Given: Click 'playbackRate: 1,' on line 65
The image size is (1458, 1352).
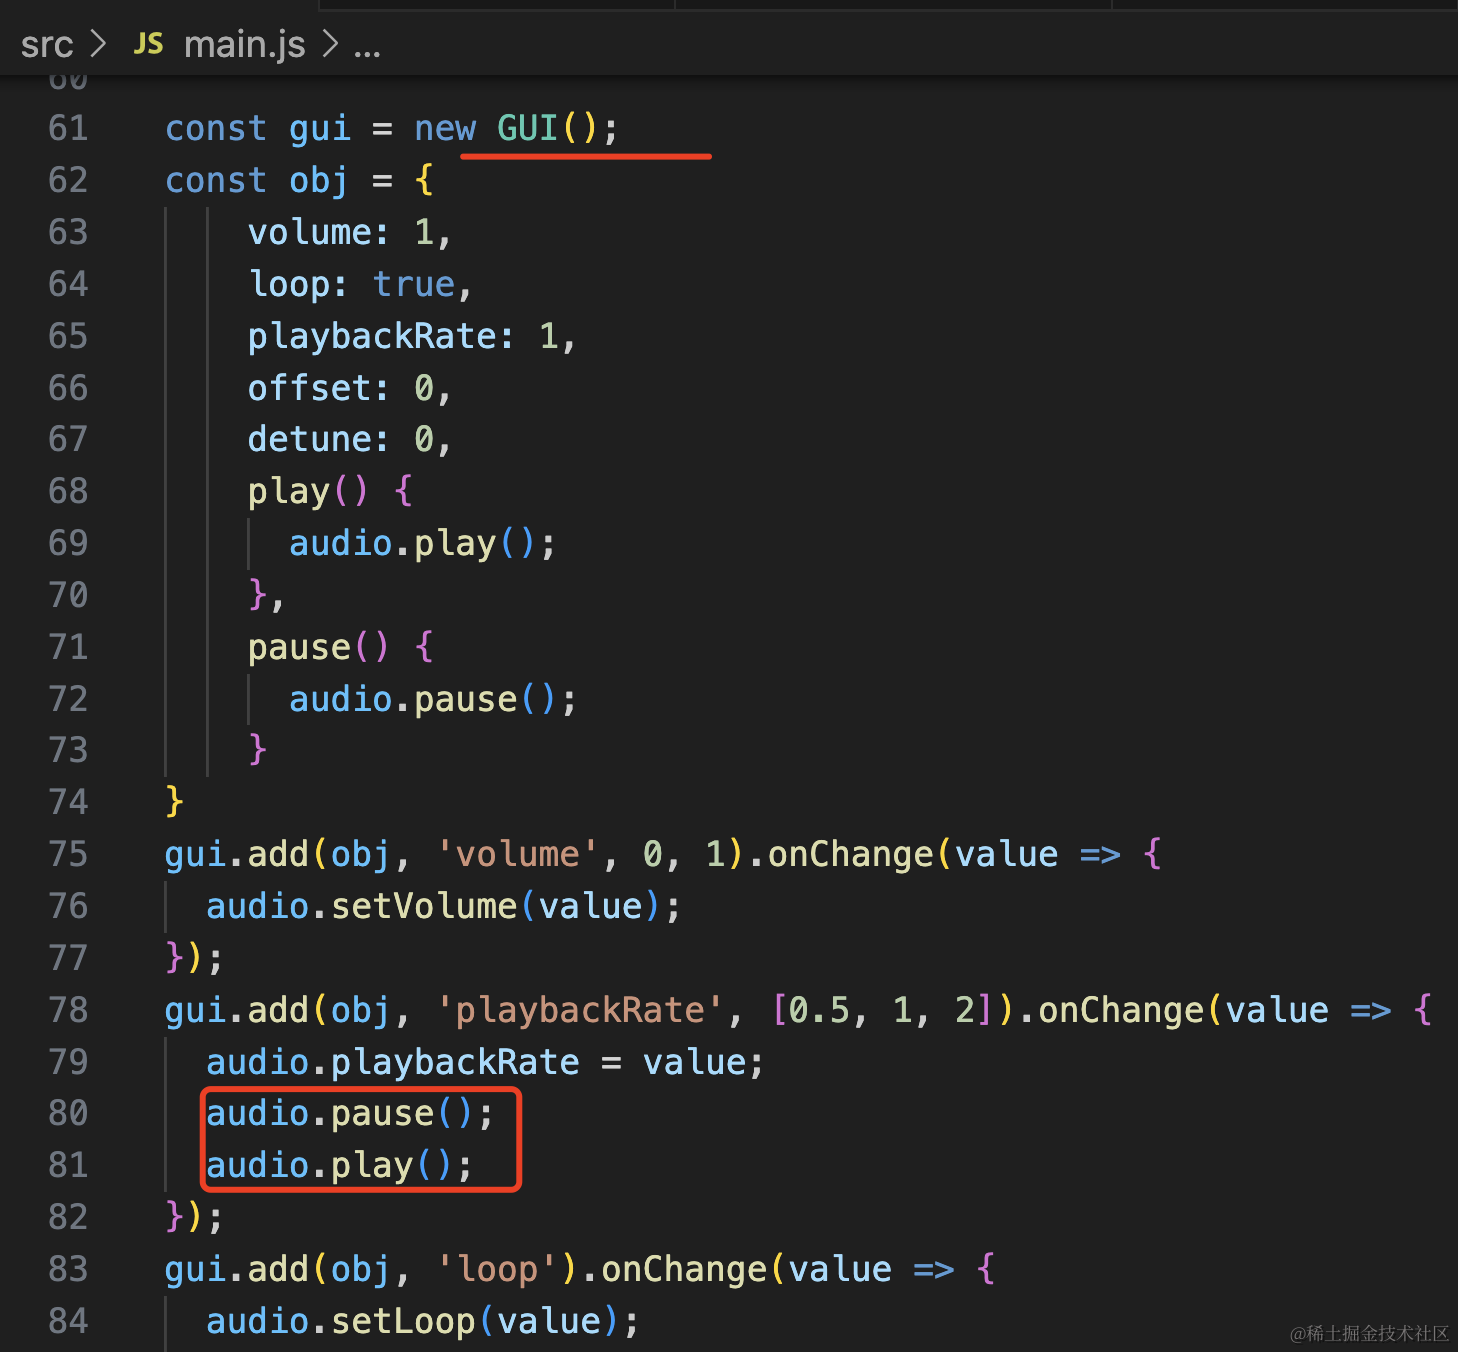Looking at the screenshot, I should tap(412, 336).
